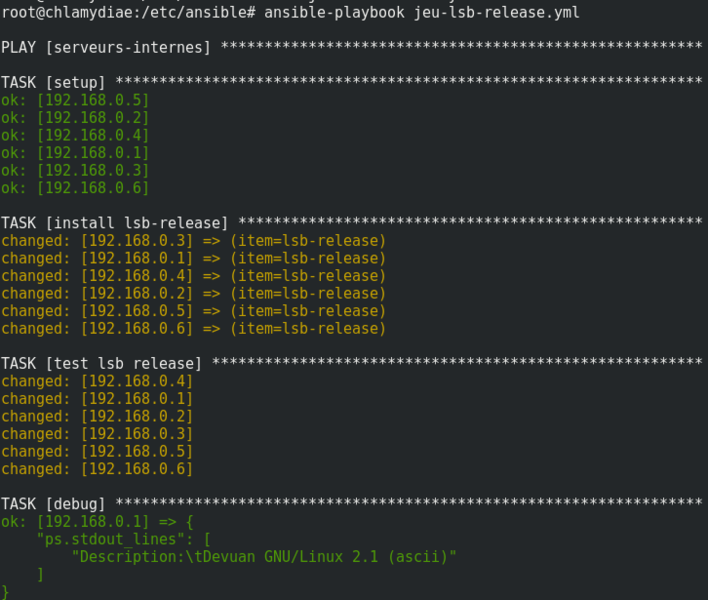This screenshot has height=600, width=708.
Task: Click the TASK [install lsb-release] header
Action: pos(115,223)
